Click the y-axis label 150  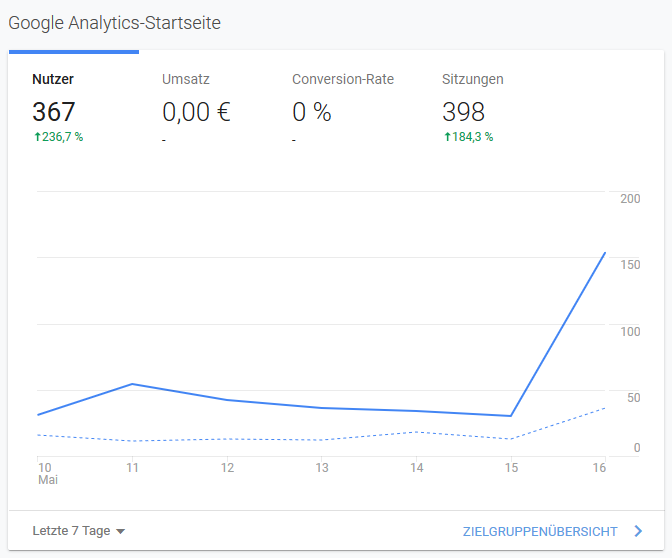coord(630,265)
